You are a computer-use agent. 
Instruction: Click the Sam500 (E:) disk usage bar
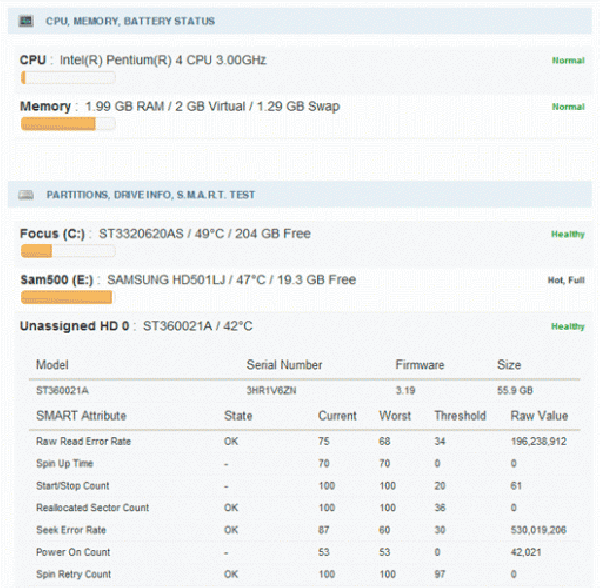(68, 297)
